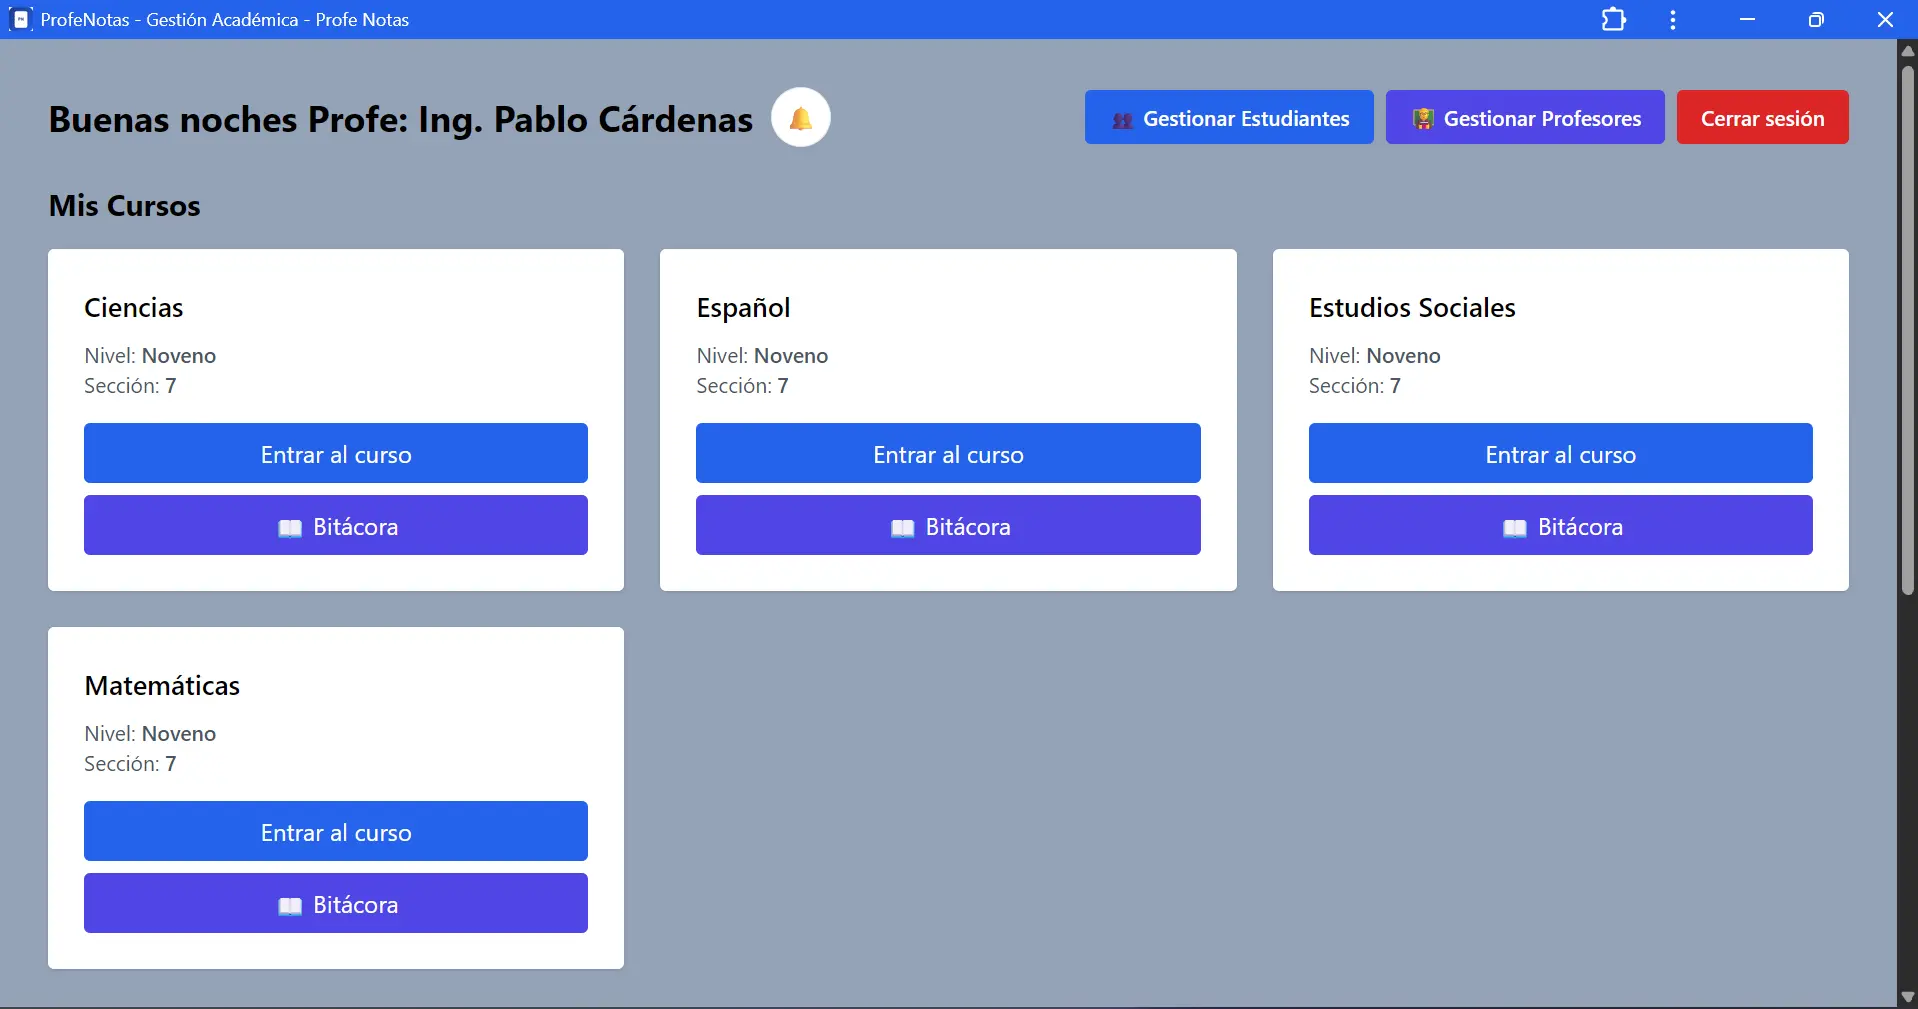Enter the Ciencias course
Viewport: 1918px width, 1009px height.
pos(336,453)
